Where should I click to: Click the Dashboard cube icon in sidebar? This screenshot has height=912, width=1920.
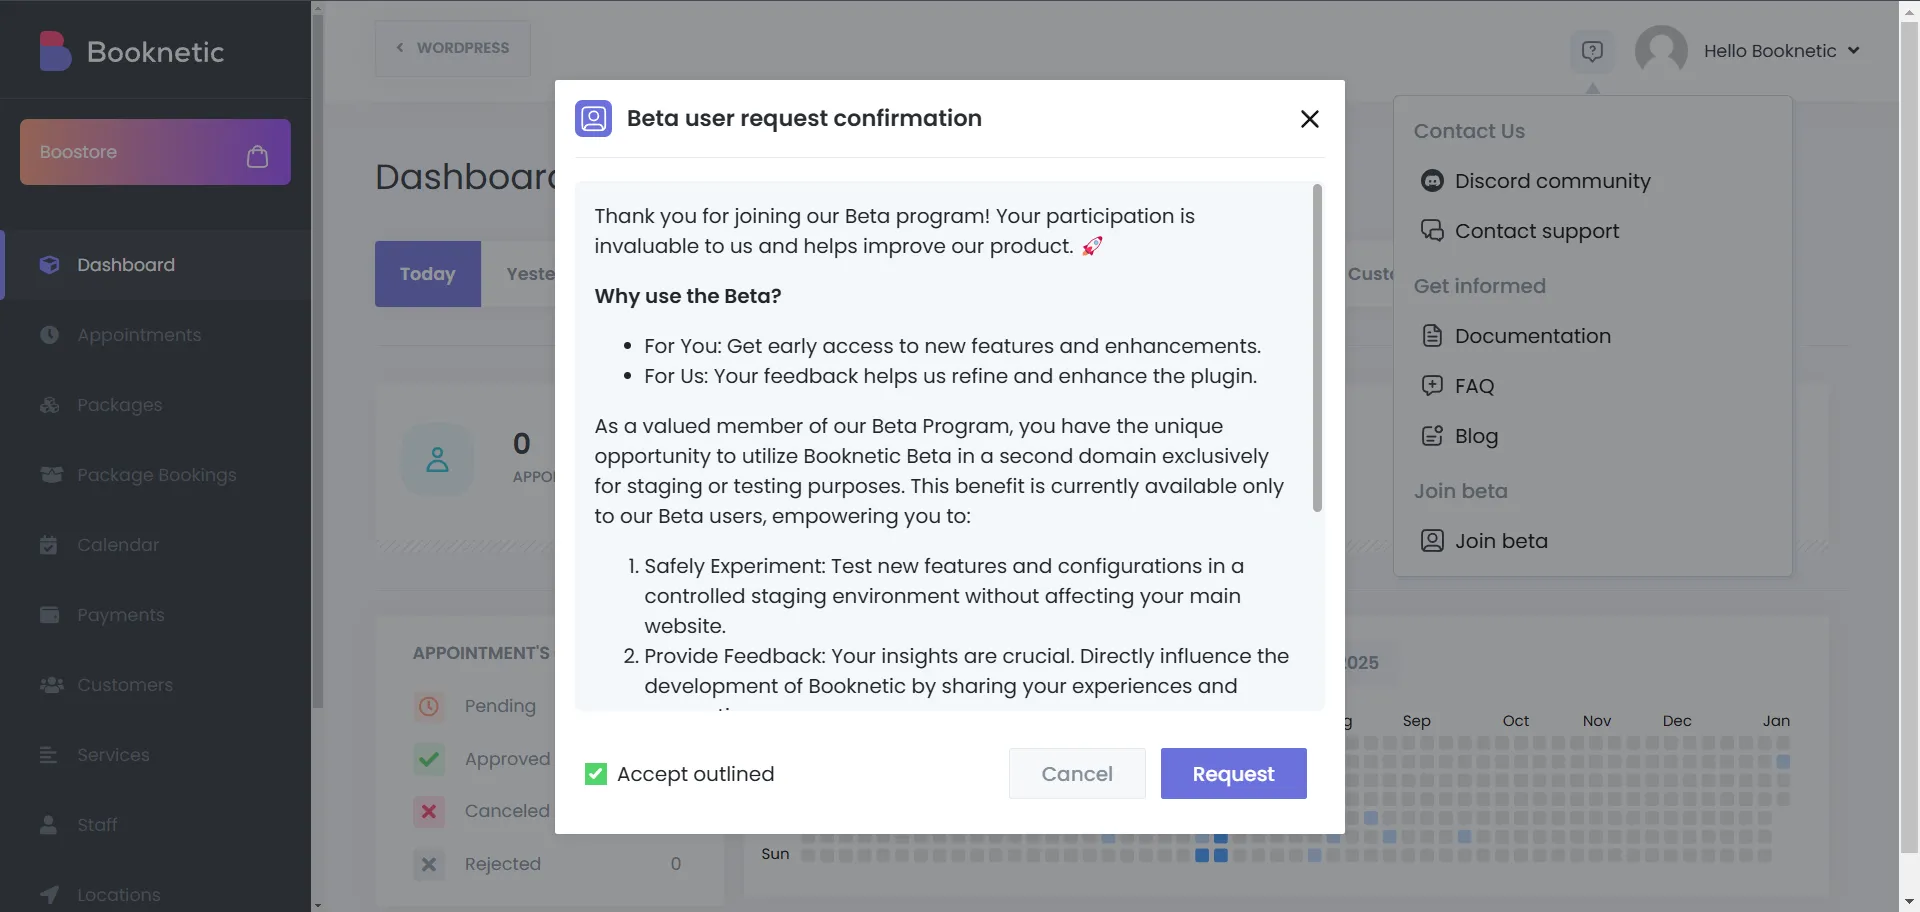(x=49, y=265)
